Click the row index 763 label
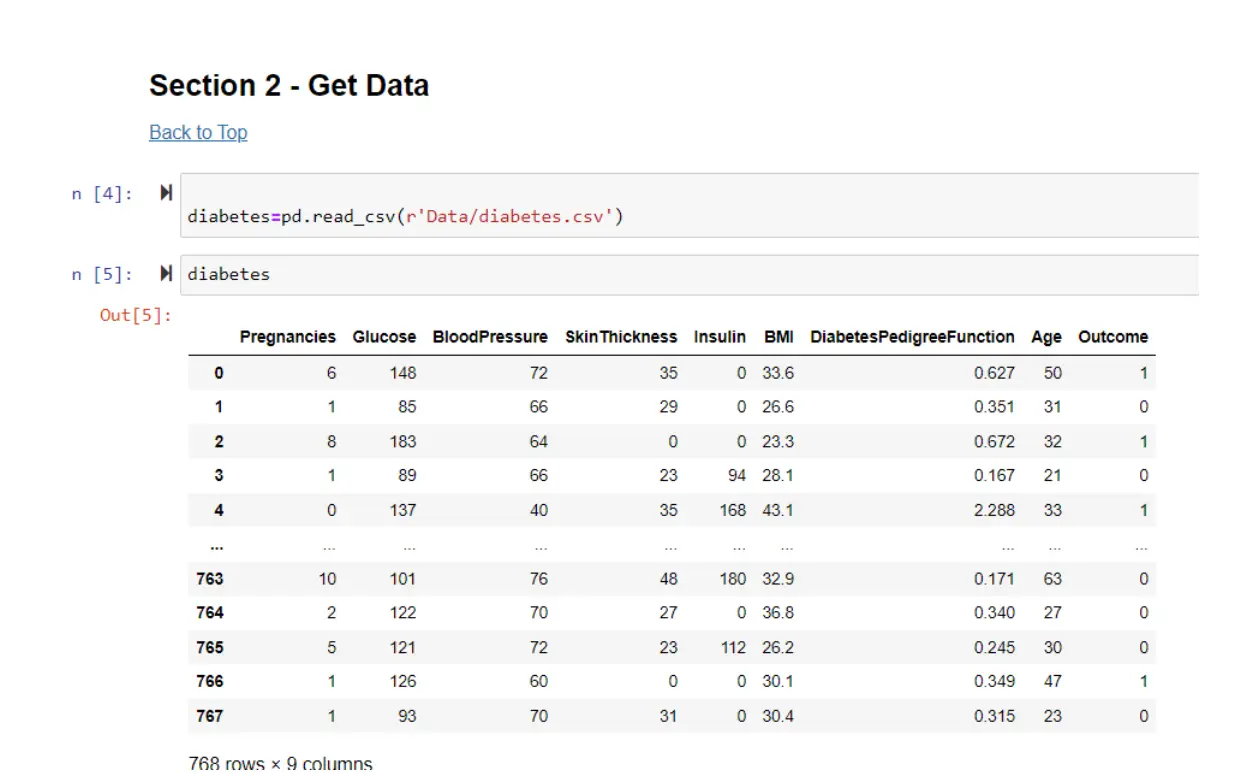Screen dimensions: 1250x774 [210, 579]
